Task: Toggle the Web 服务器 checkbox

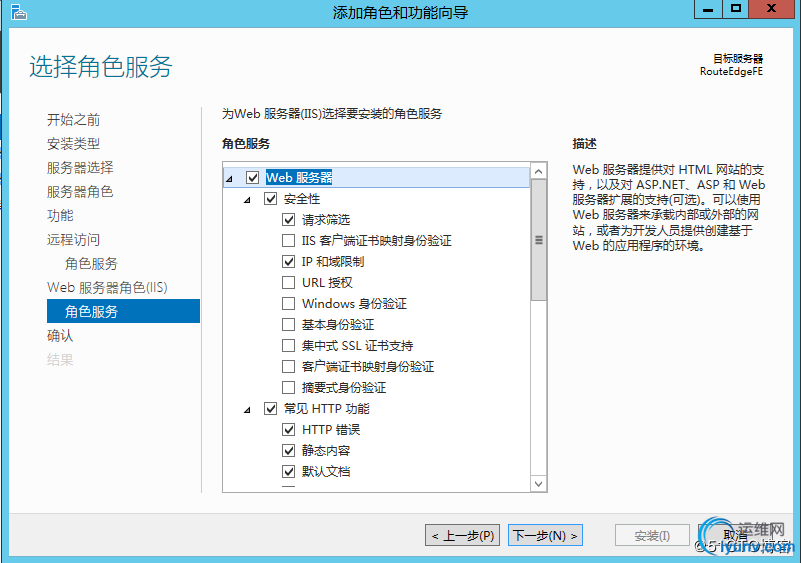Action: click(252, 178)
